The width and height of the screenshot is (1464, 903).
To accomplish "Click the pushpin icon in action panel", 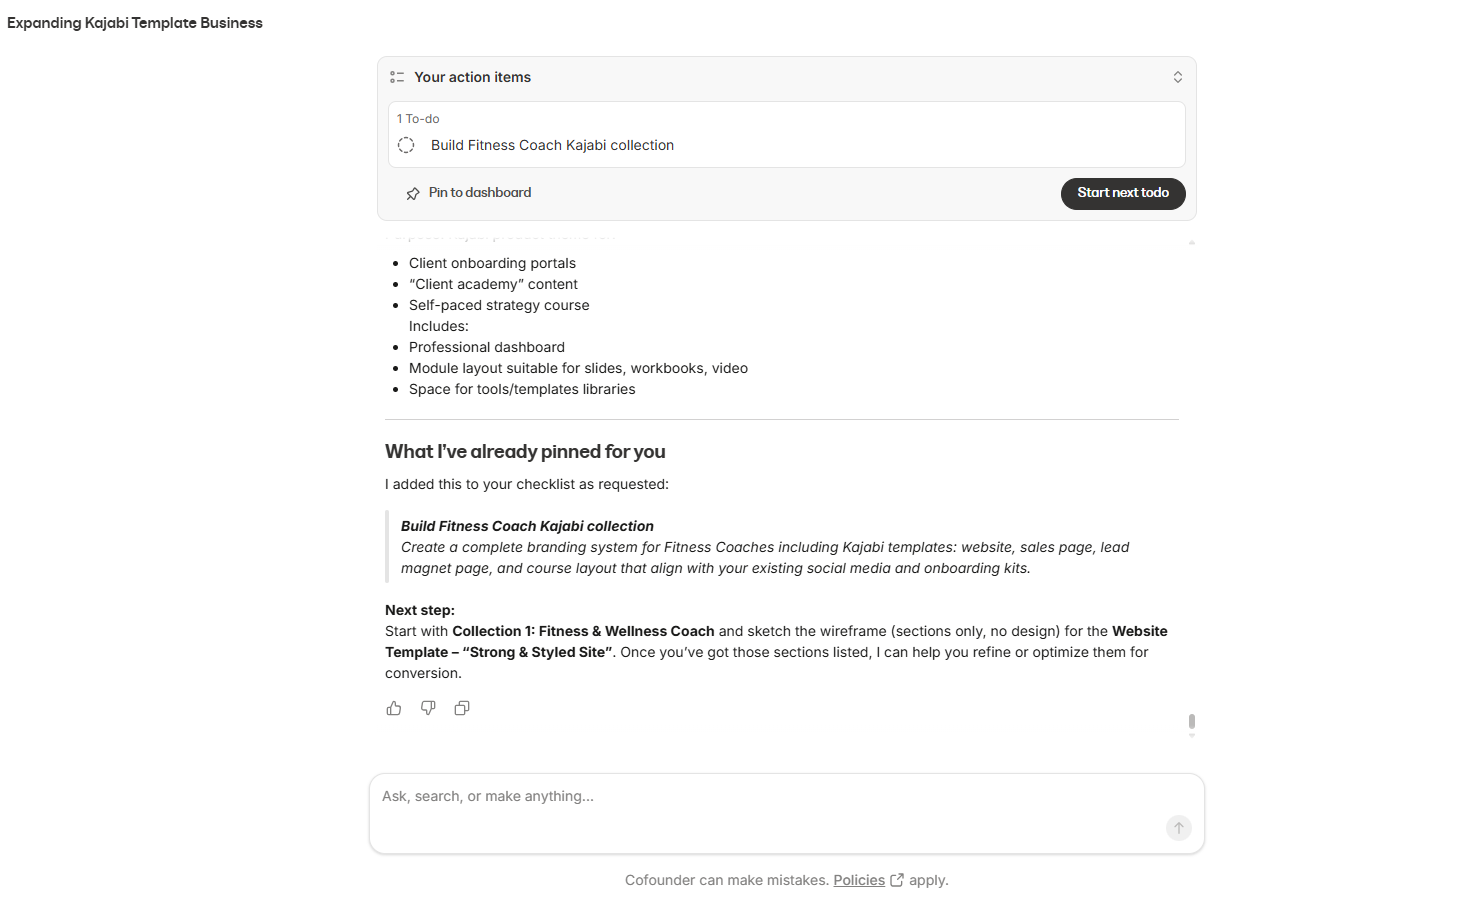I will [413, 193].
